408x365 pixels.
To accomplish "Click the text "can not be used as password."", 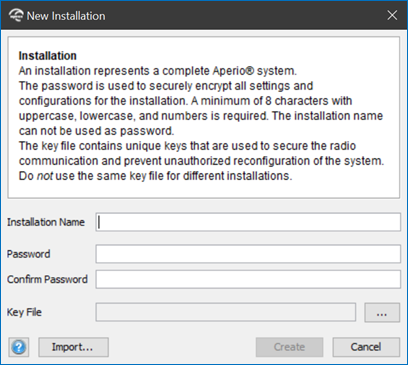I will tap(96, 131).
